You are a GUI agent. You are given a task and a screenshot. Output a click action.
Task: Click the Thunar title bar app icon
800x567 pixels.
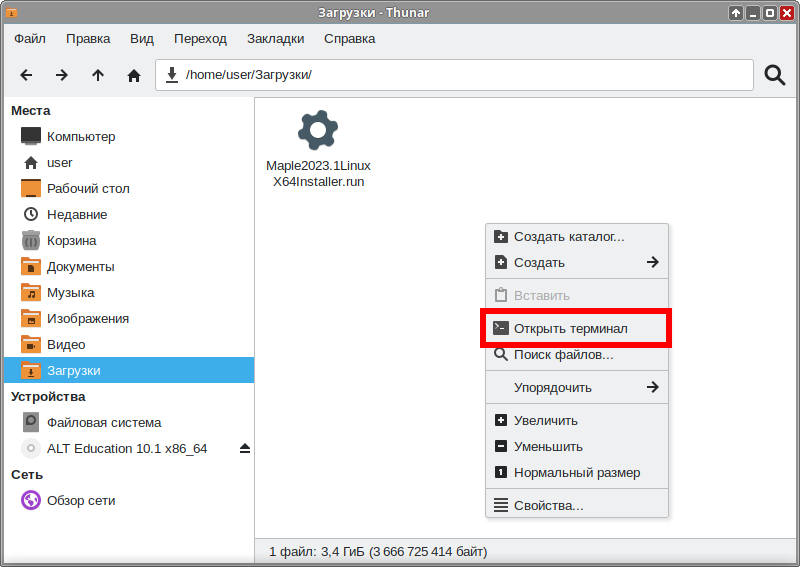(11, 13)
